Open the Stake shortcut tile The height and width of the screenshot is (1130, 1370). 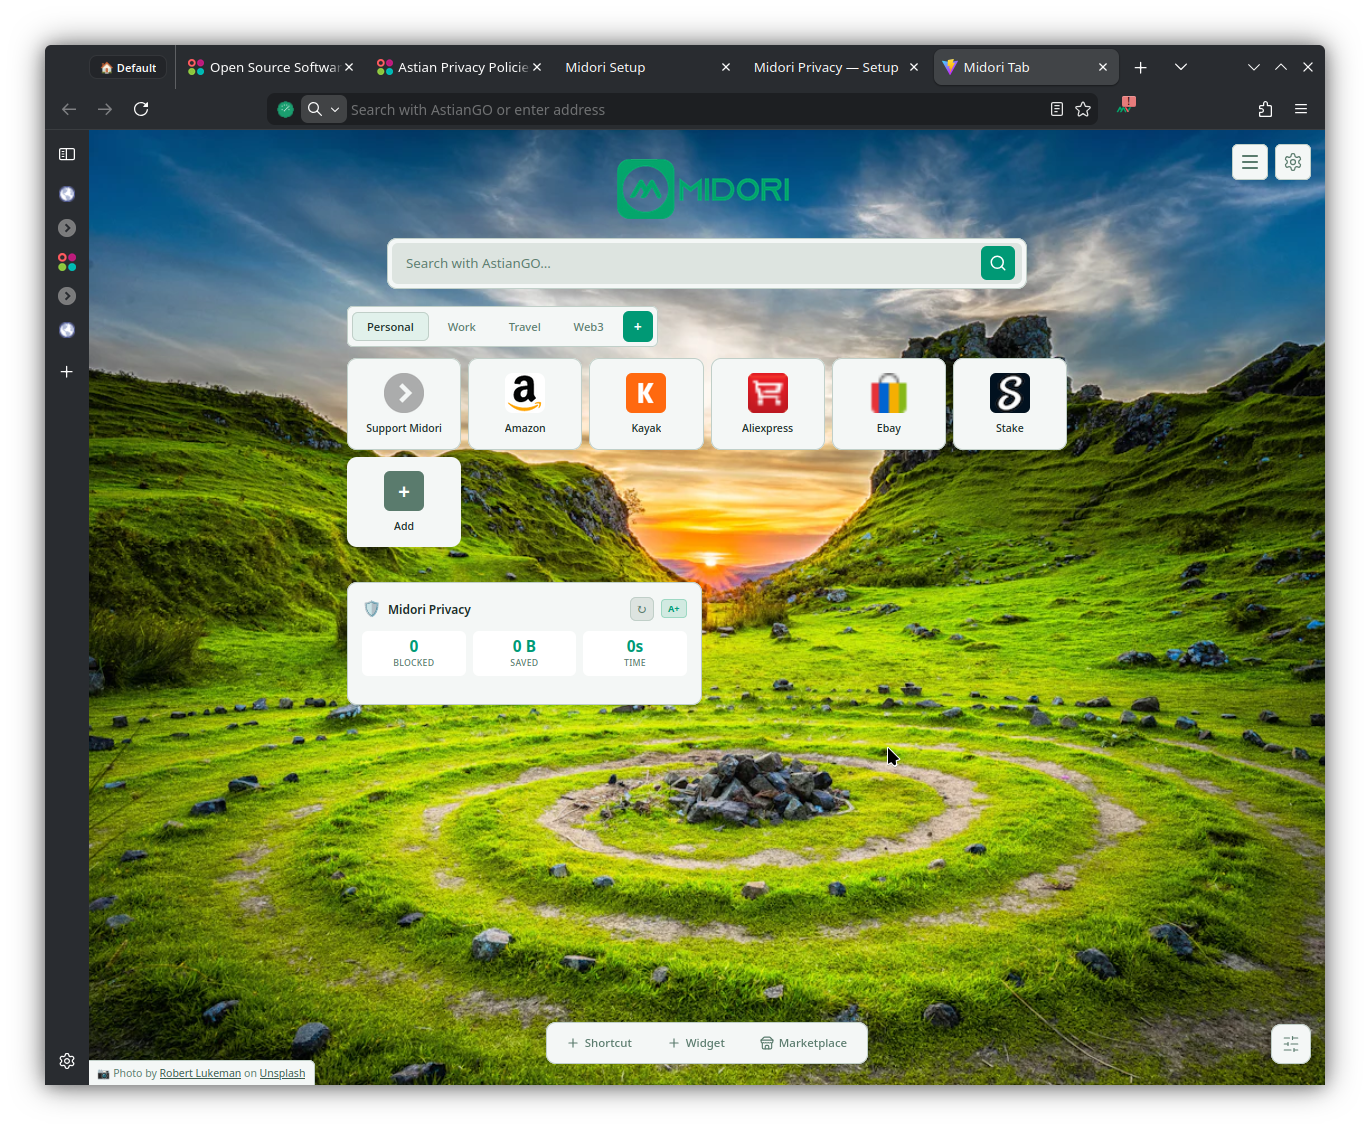pyautogui.click(x=1010, y=404)
